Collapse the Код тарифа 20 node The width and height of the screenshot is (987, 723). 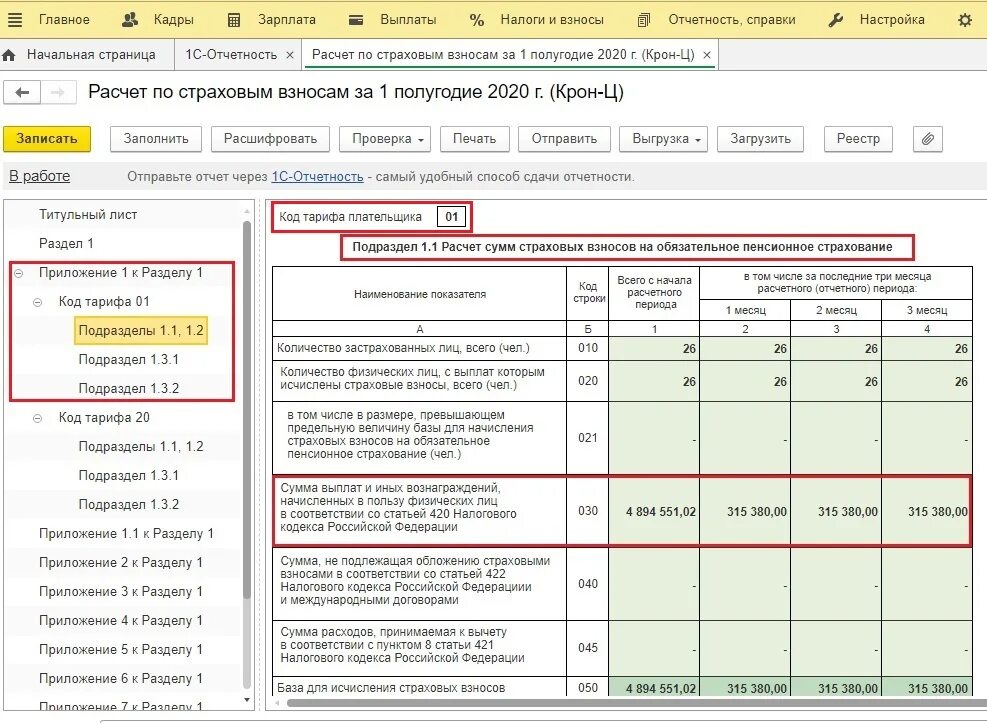click(38, 418)
